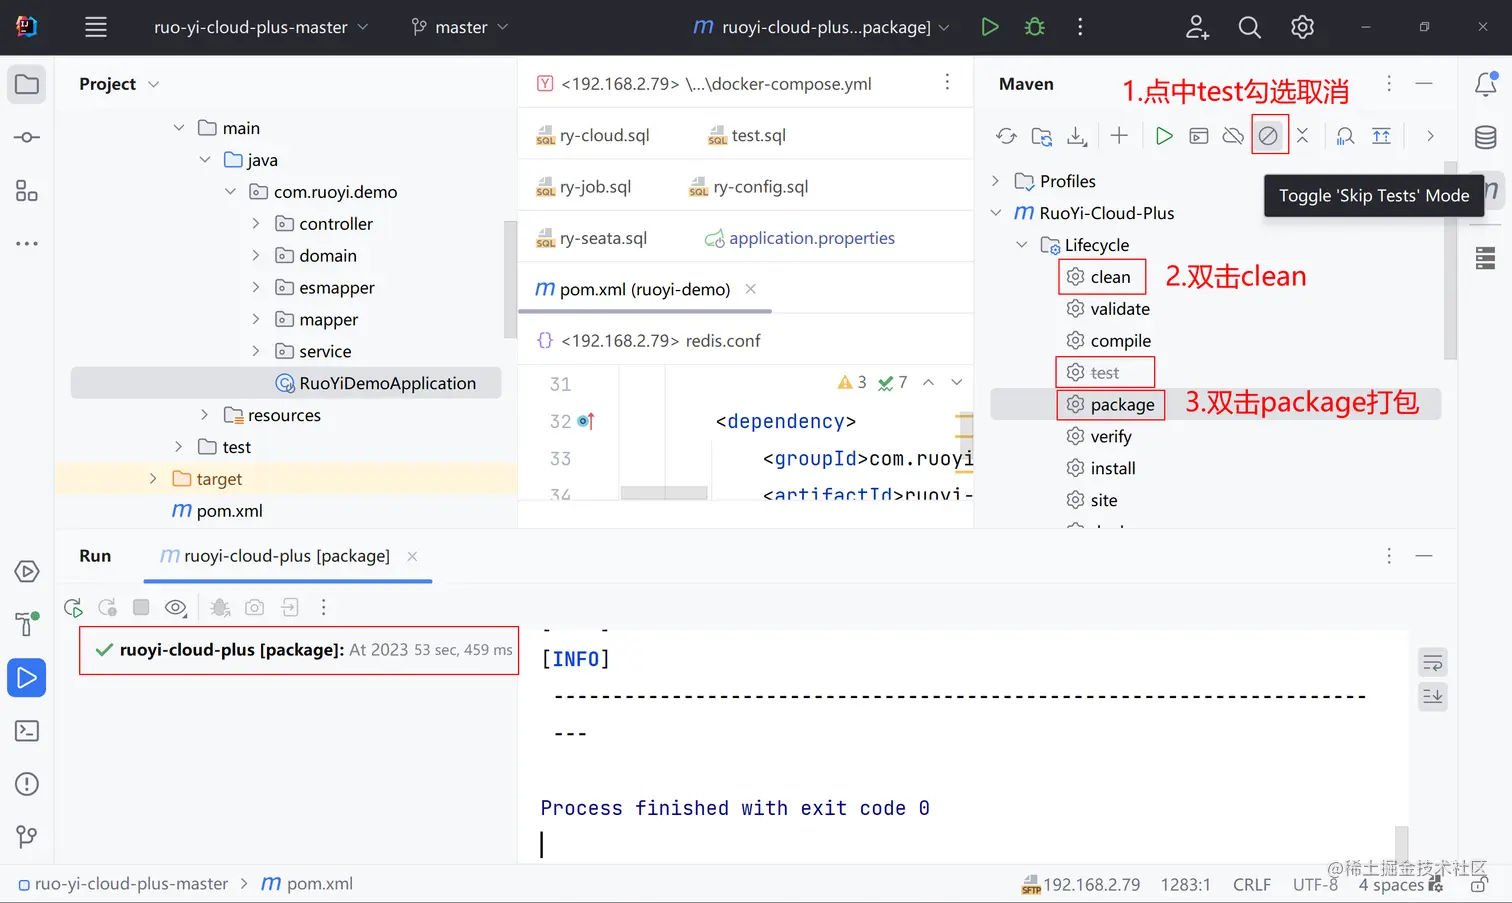The image size is (1512, 903).
Task: Hide the Maven tool window
Action: 1424,84
